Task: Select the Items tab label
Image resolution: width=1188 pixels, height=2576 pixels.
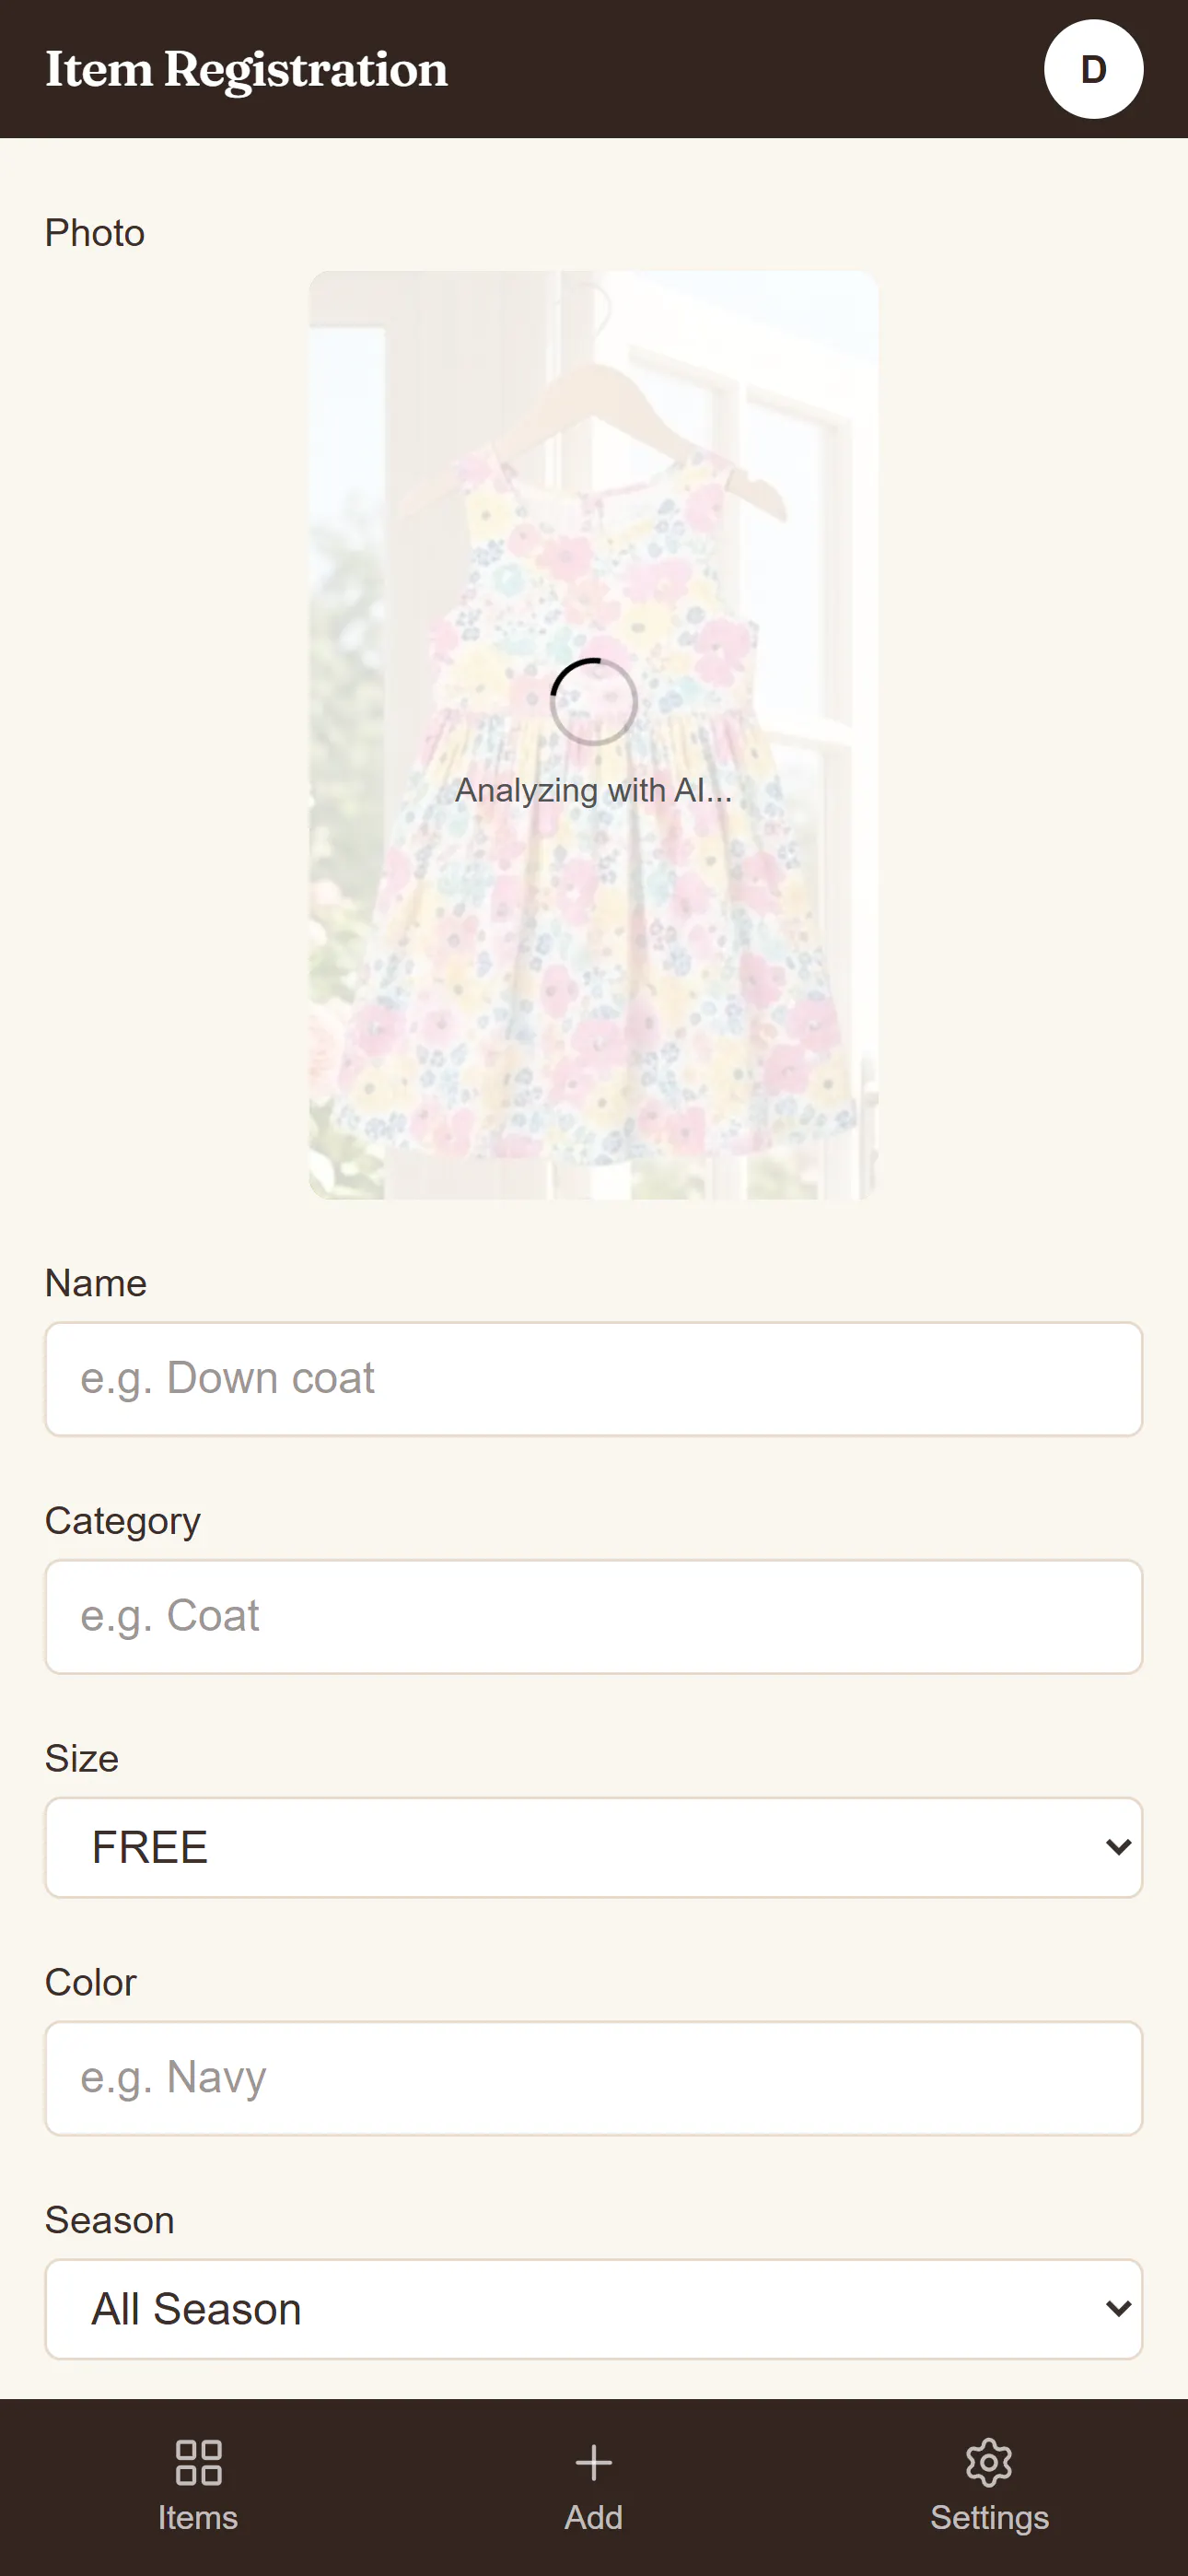Action: (198, 2517)
